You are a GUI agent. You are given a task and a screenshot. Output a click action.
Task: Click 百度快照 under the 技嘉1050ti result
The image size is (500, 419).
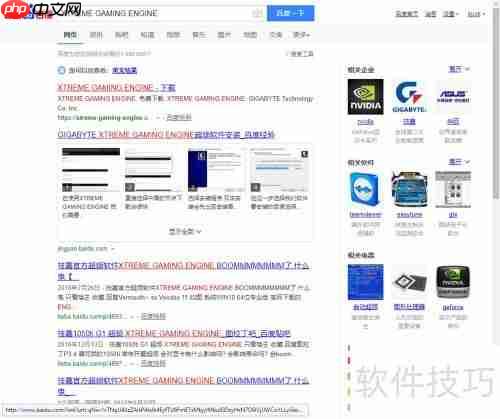click(x=153, y=363)
